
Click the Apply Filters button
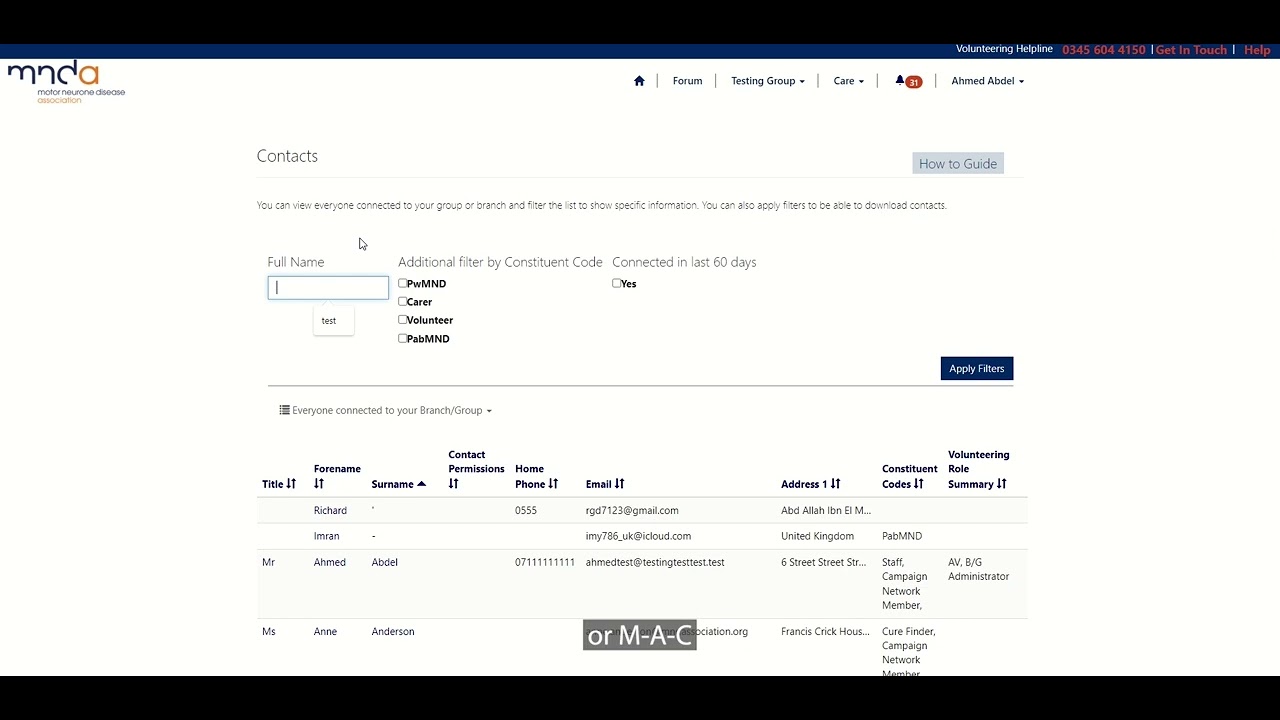click(x=977, y=368)
